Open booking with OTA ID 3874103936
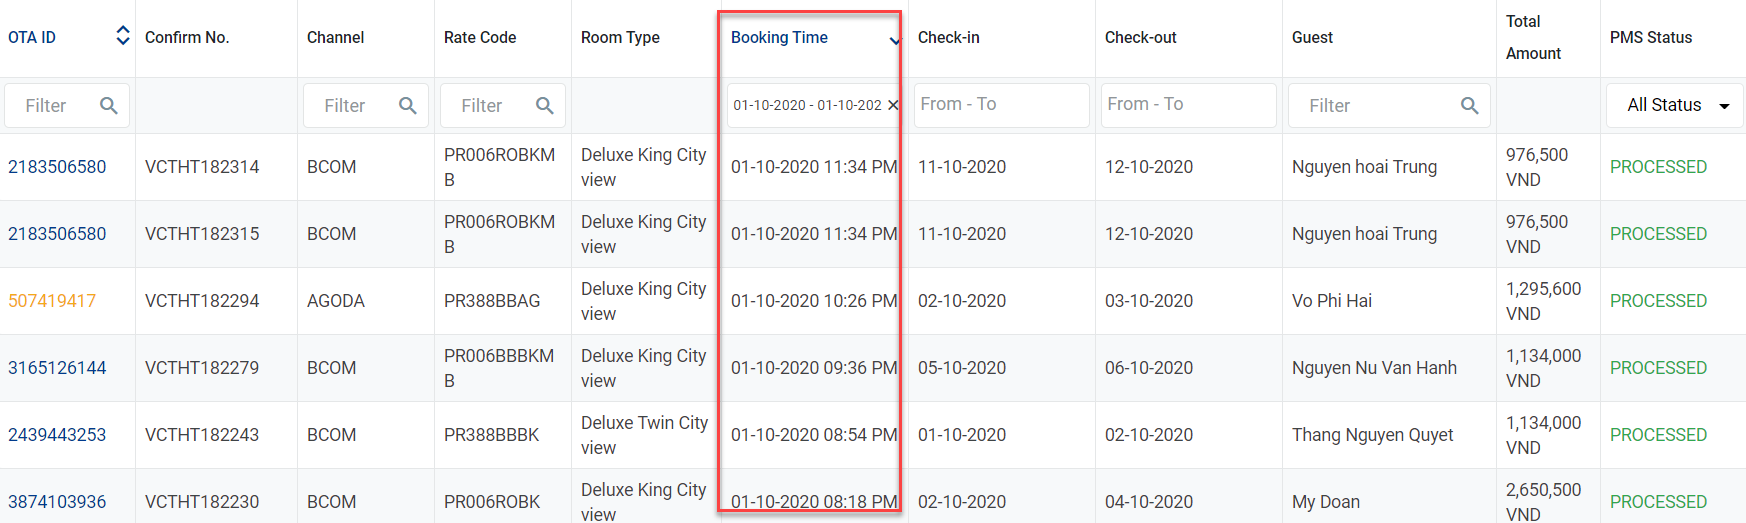1746x523 pixels. pos(57,502)
